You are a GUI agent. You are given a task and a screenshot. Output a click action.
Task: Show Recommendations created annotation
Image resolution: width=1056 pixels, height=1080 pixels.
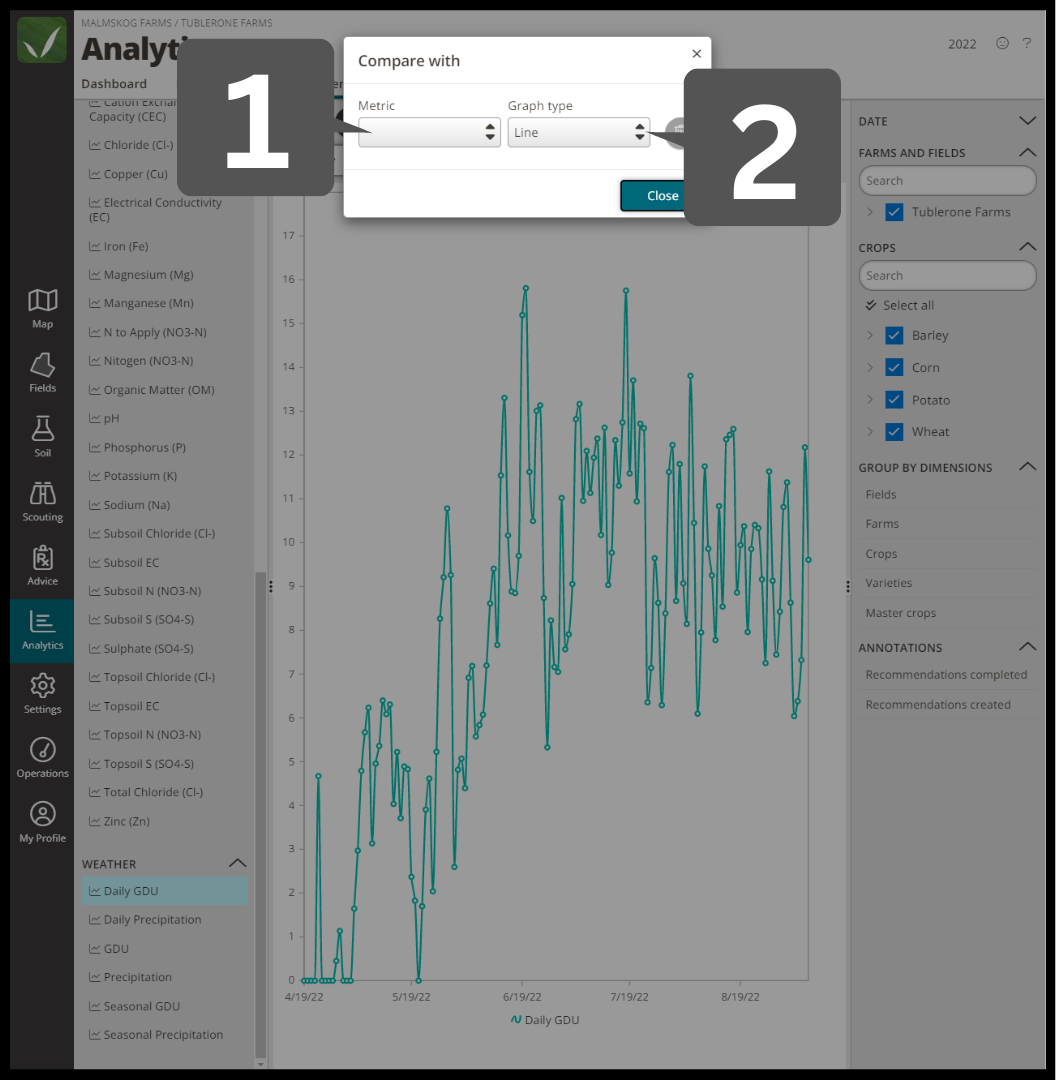938,705
